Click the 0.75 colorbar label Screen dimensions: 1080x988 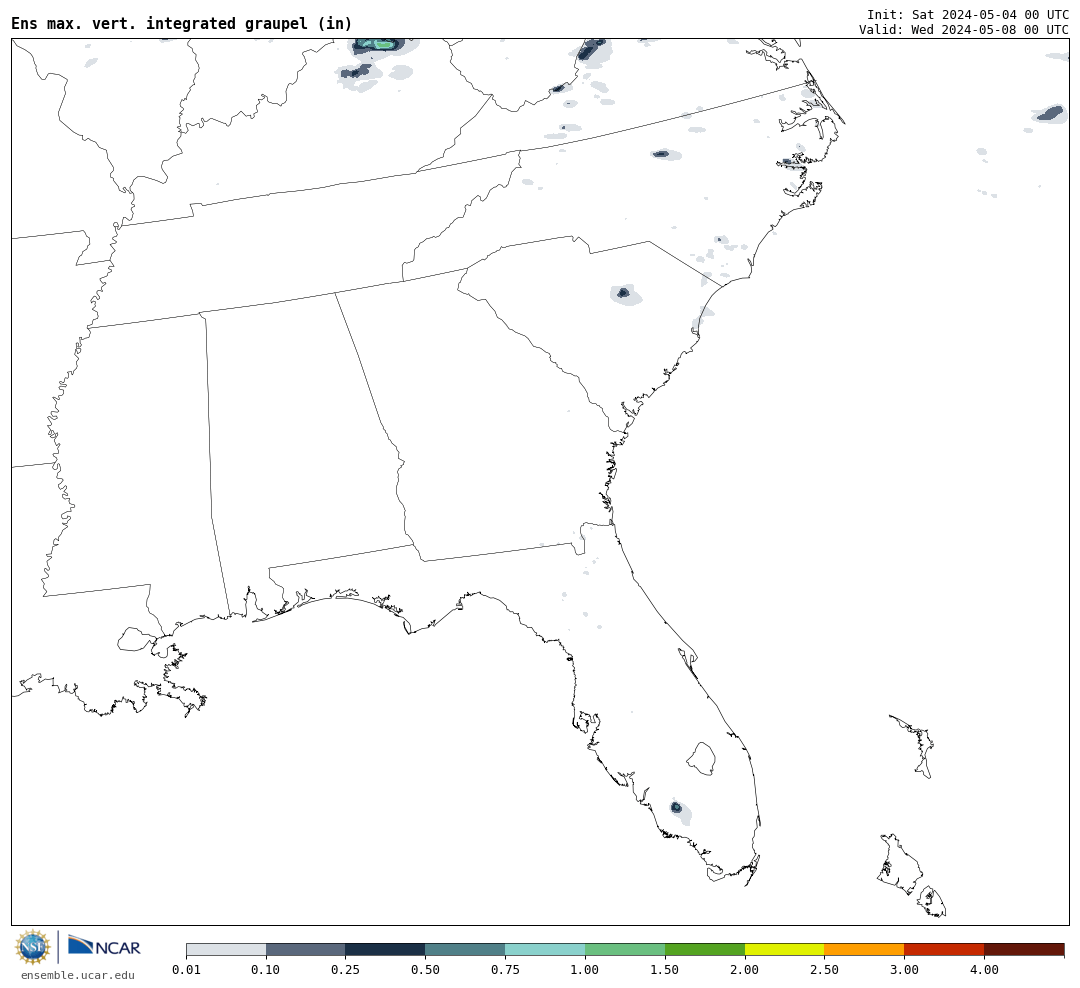click(x=506, y=969)
